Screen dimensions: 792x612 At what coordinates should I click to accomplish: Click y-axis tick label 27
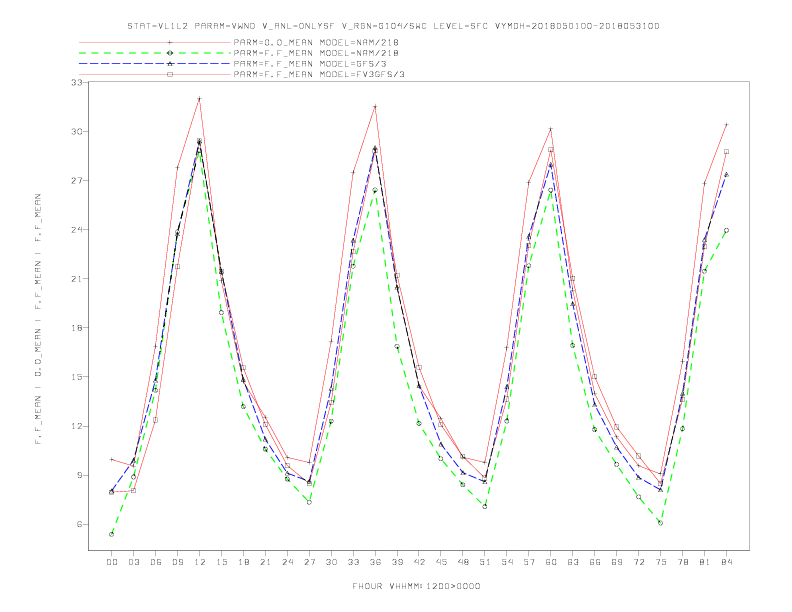[x=77, y=180]
